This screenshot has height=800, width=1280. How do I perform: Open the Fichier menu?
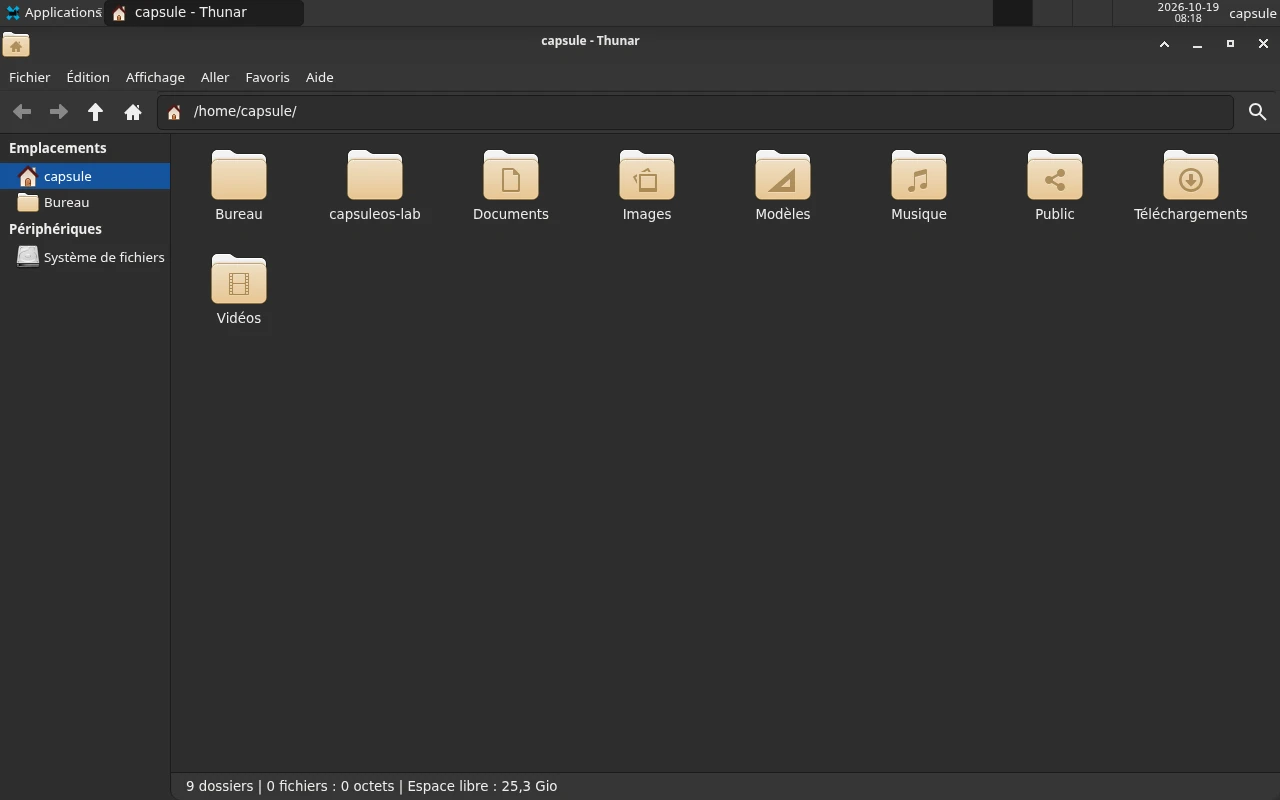pyautogui.click(x=30, y=77)
